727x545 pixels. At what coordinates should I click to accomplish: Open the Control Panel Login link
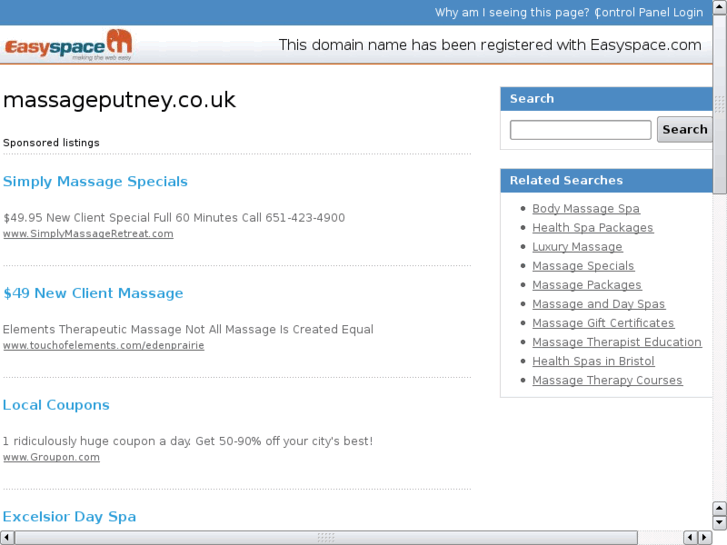[x=649, y=13]
